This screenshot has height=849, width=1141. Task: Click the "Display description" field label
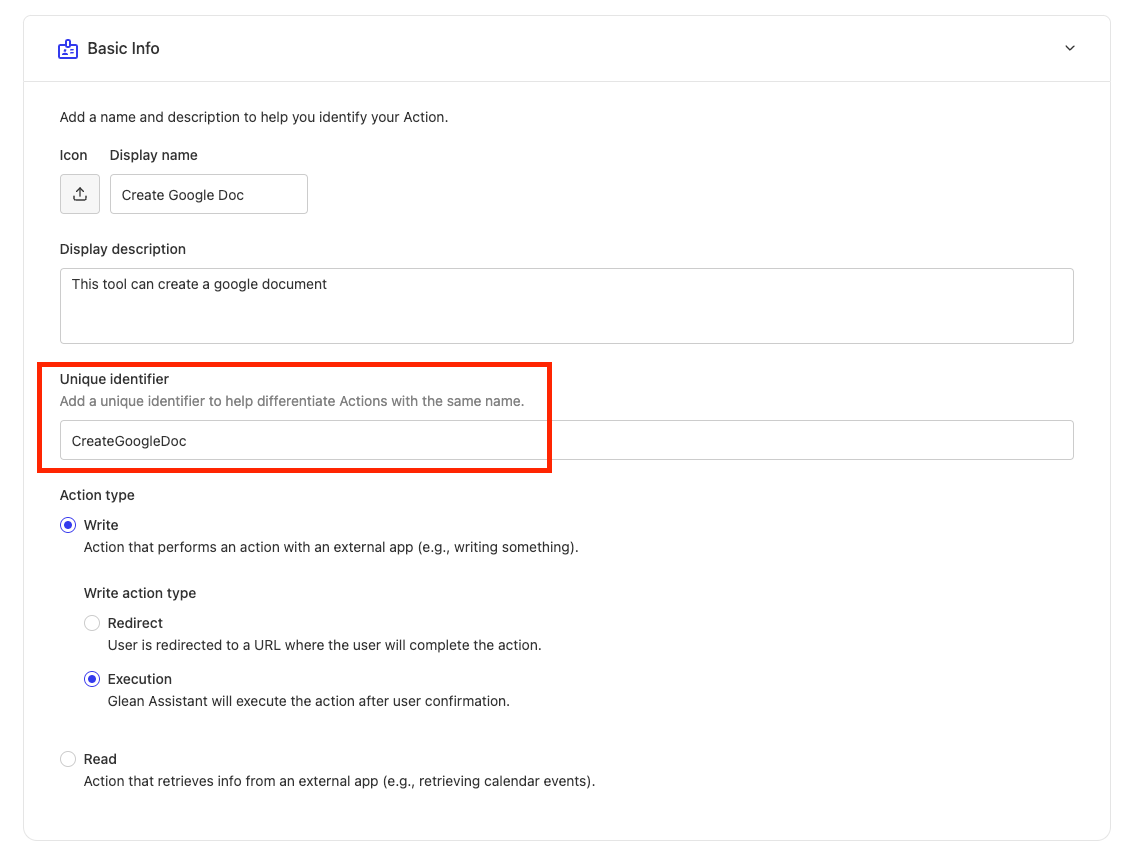tap(123, 249)
